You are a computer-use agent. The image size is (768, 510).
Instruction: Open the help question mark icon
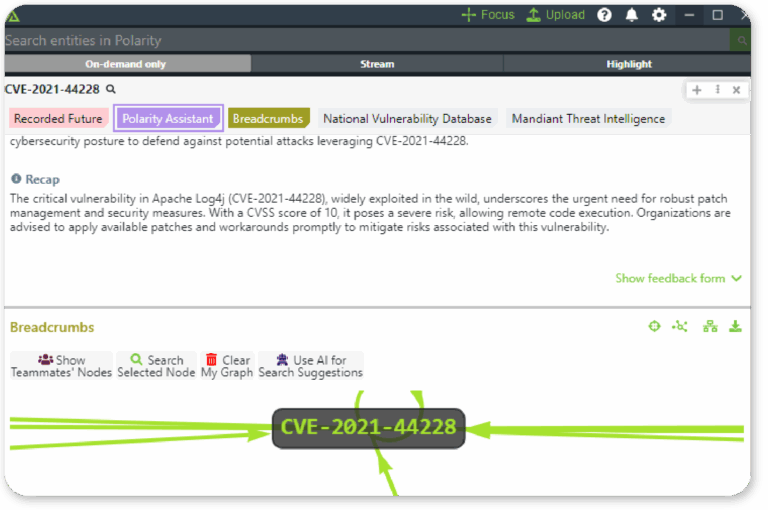pos(605,15)
